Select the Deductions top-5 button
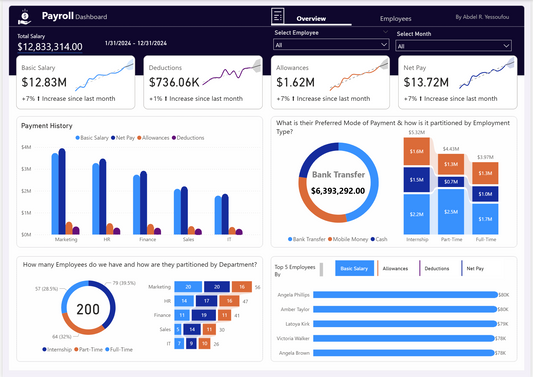The height and width of the screenshot is (377, 533). click(x=437, y=268)
